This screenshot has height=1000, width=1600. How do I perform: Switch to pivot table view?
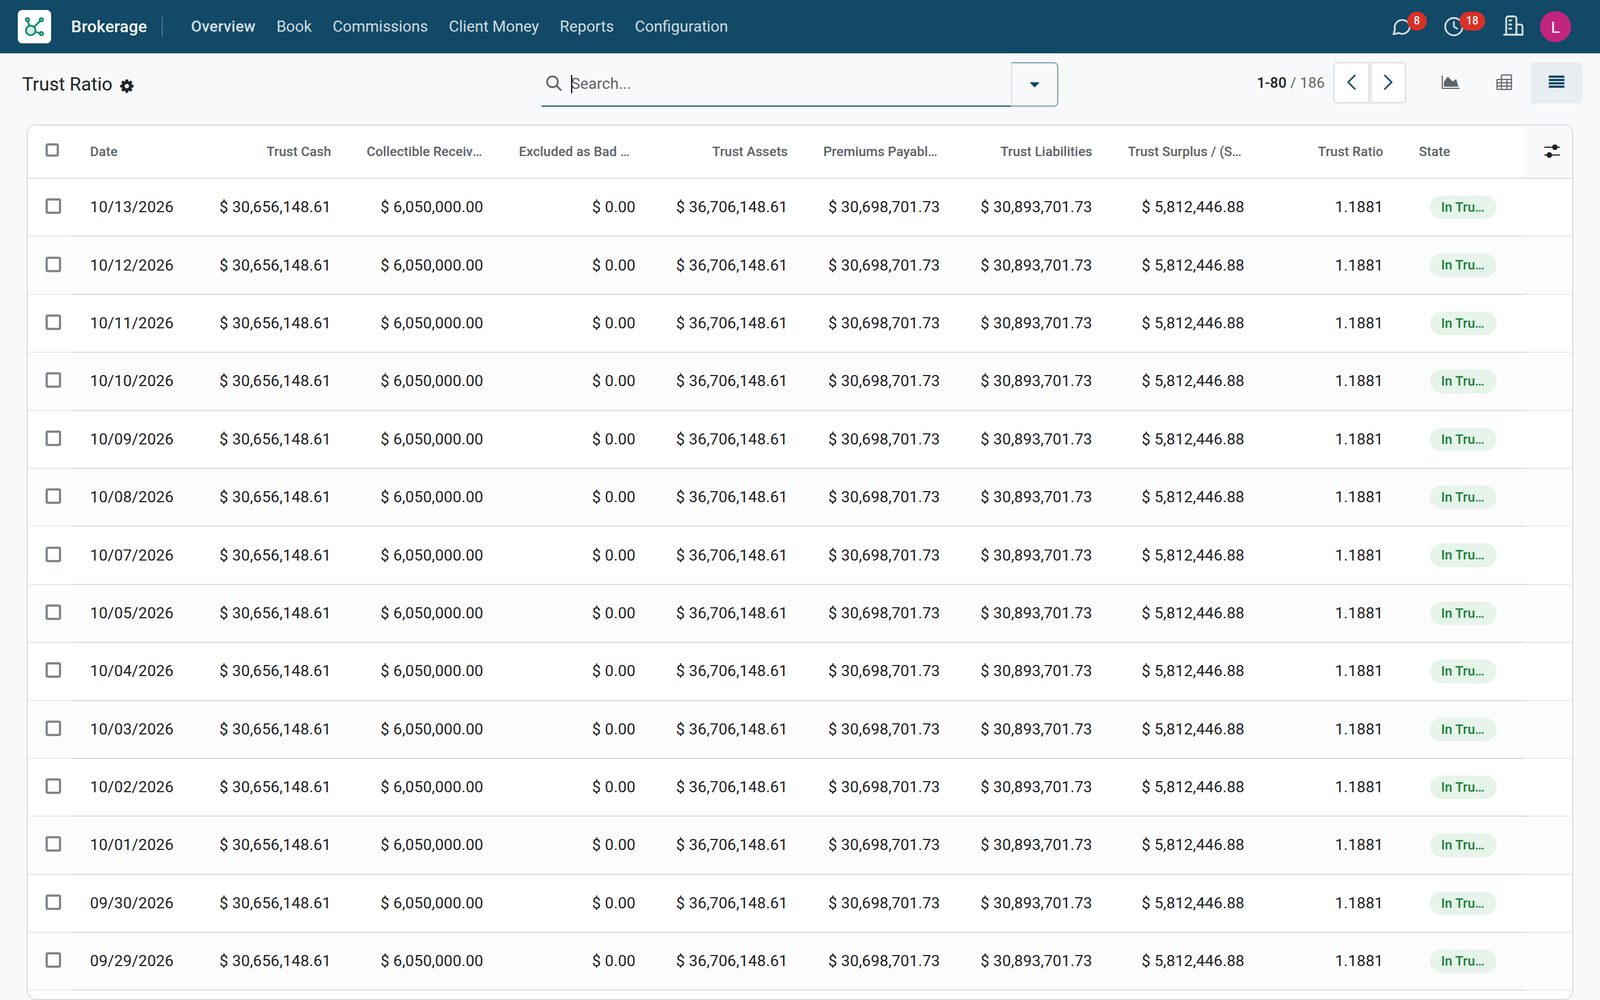pos(1504,83)
